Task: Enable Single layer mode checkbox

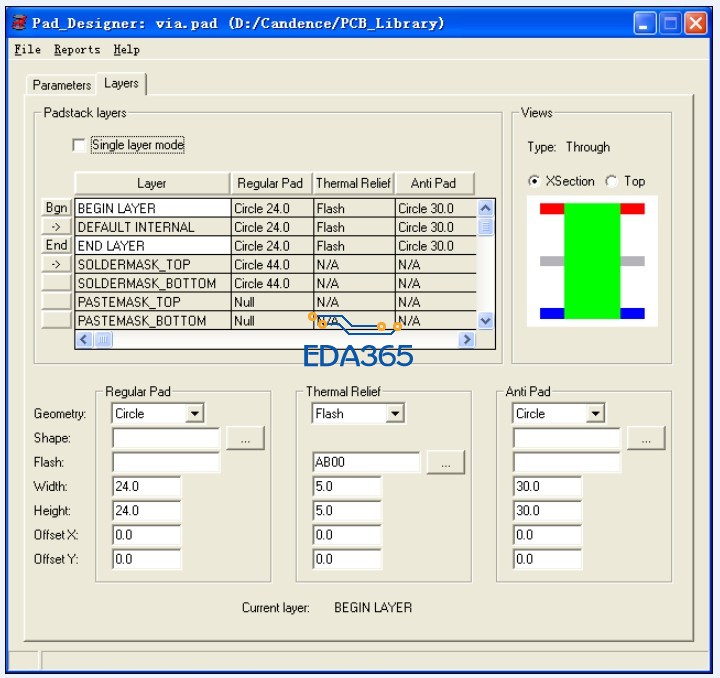Action: [x=79, y=145]
